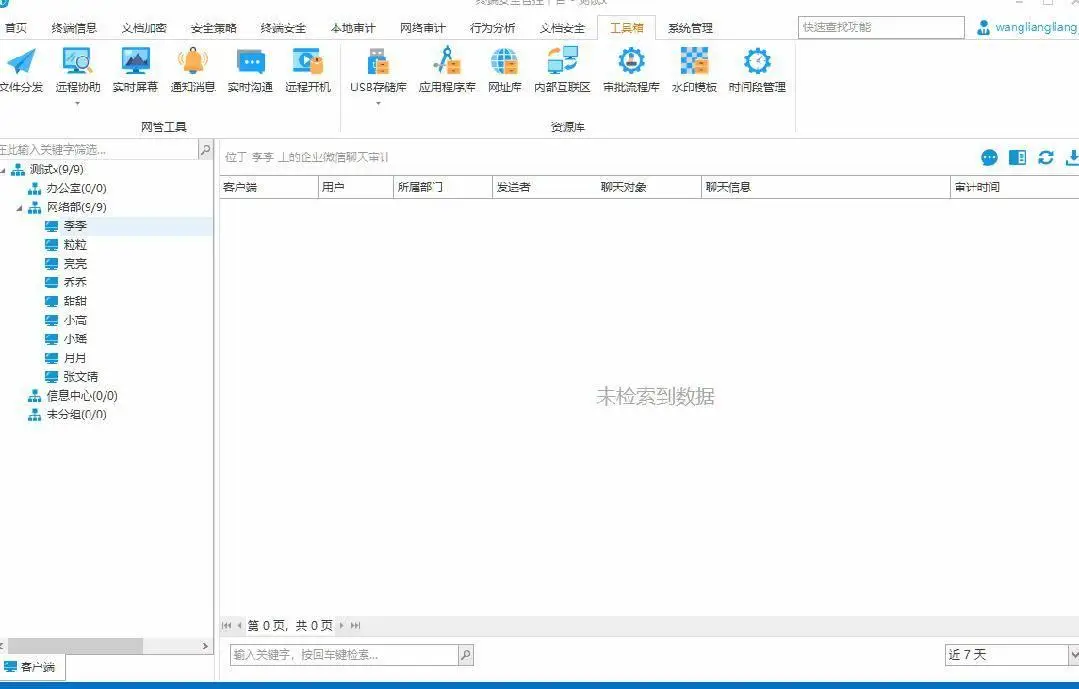Launch the 实时屏幕 real-time screen tool

pyautogui.click(x=134, y=70)
